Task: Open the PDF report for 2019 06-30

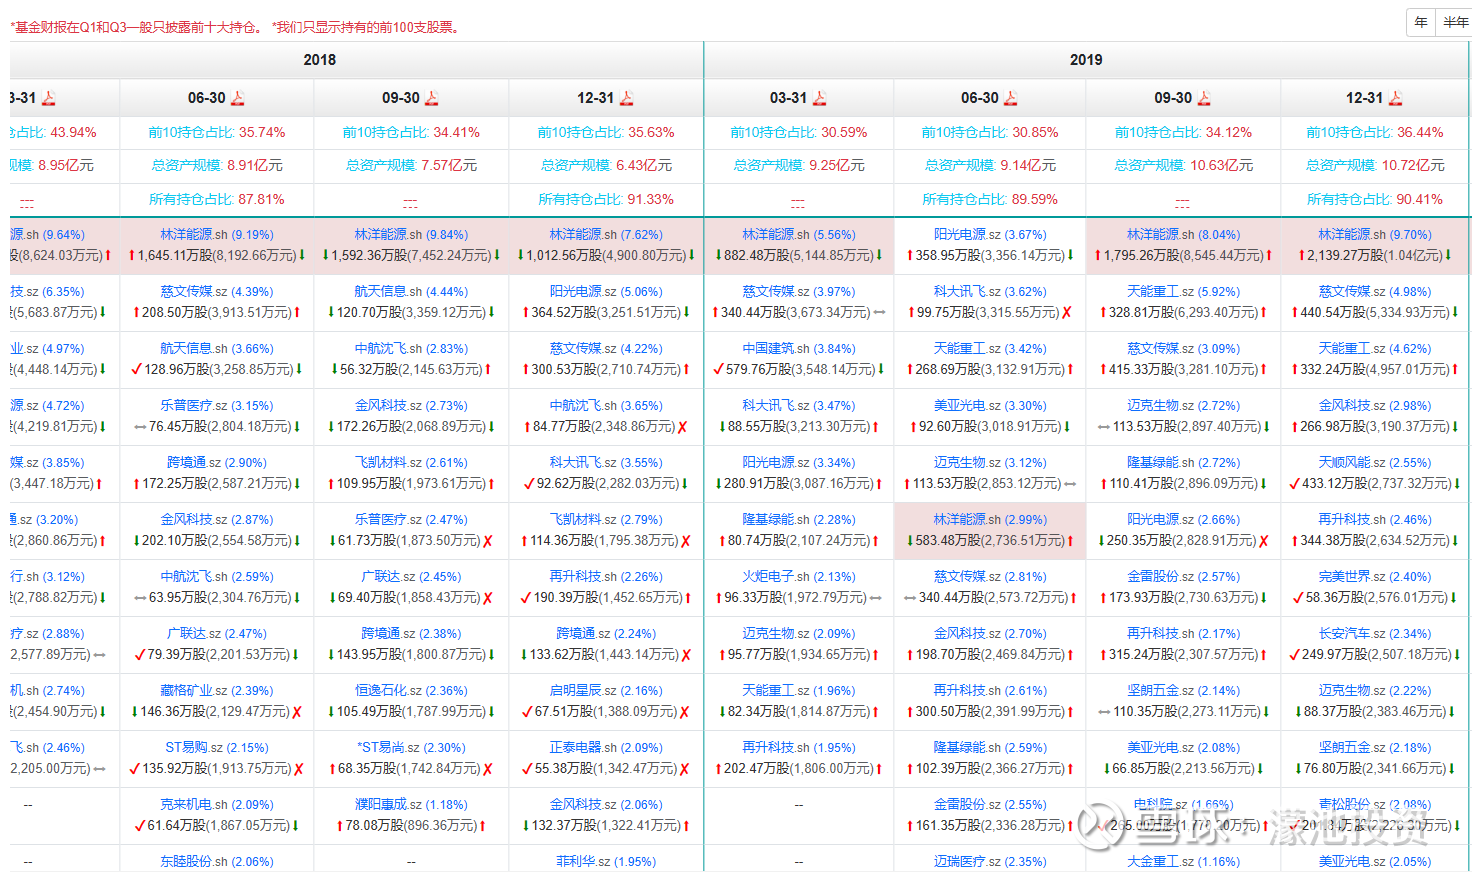Action: (1011, 98)
